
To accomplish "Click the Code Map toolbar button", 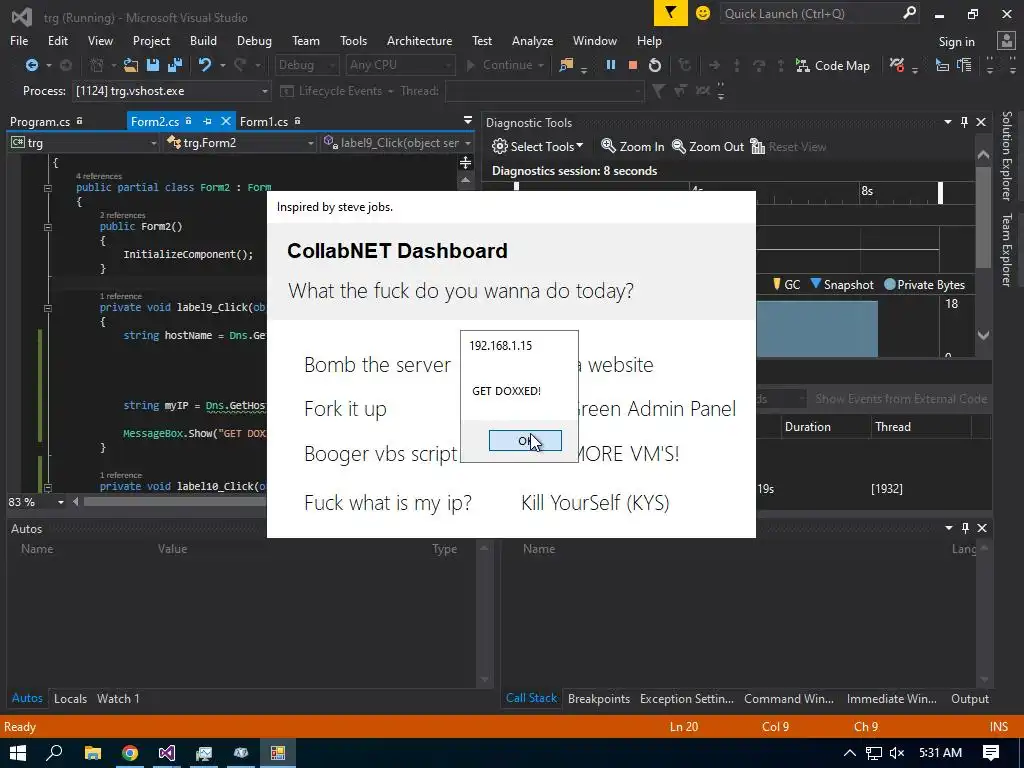I will [833, 65].
